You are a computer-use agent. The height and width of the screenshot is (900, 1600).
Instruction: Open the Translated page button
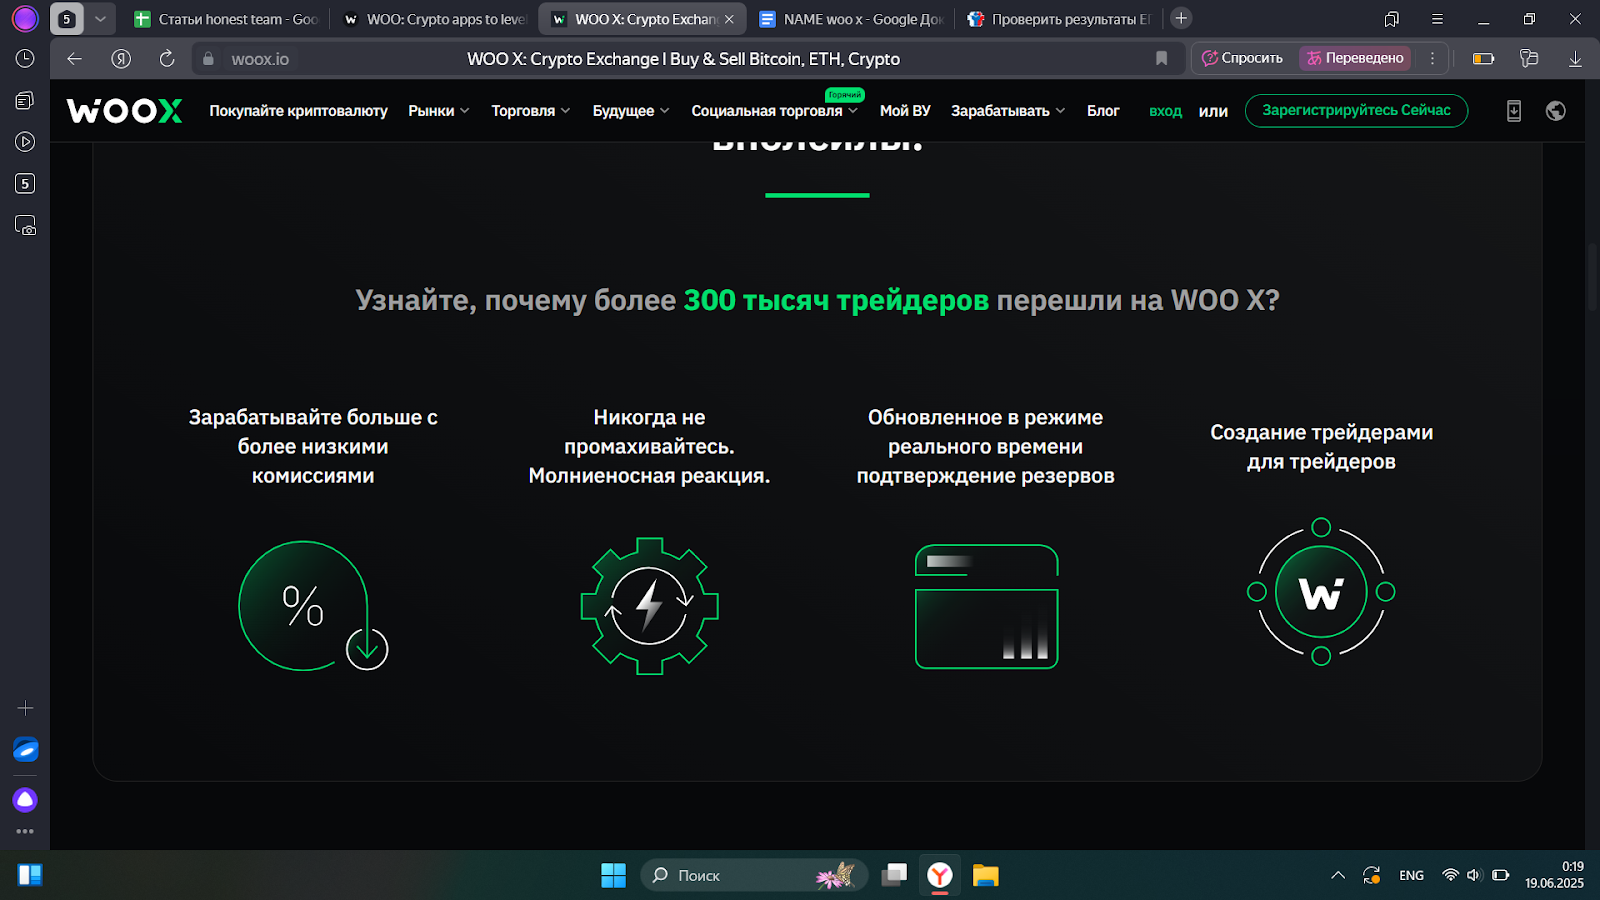click(x=1355, y=58)
